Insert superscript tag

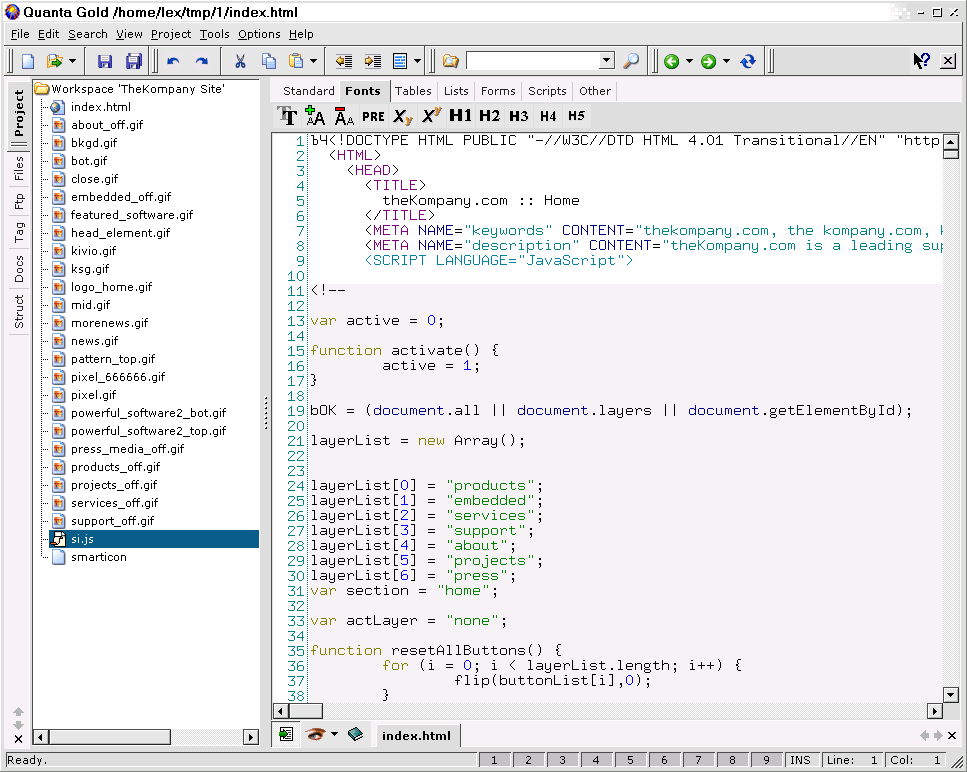coord(431,115)
